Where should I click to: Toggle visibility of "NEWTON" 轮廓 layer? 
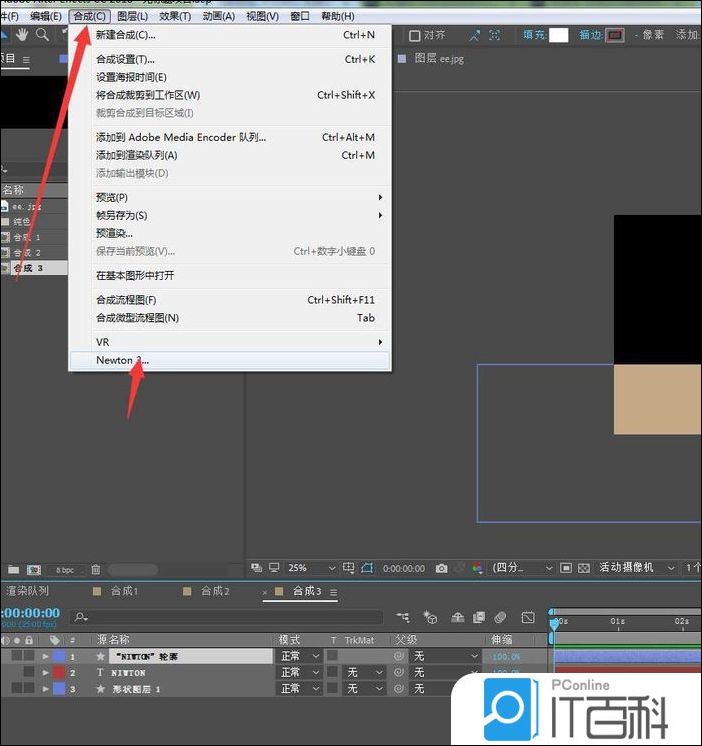pyautogui.click(x=6, y=657)
